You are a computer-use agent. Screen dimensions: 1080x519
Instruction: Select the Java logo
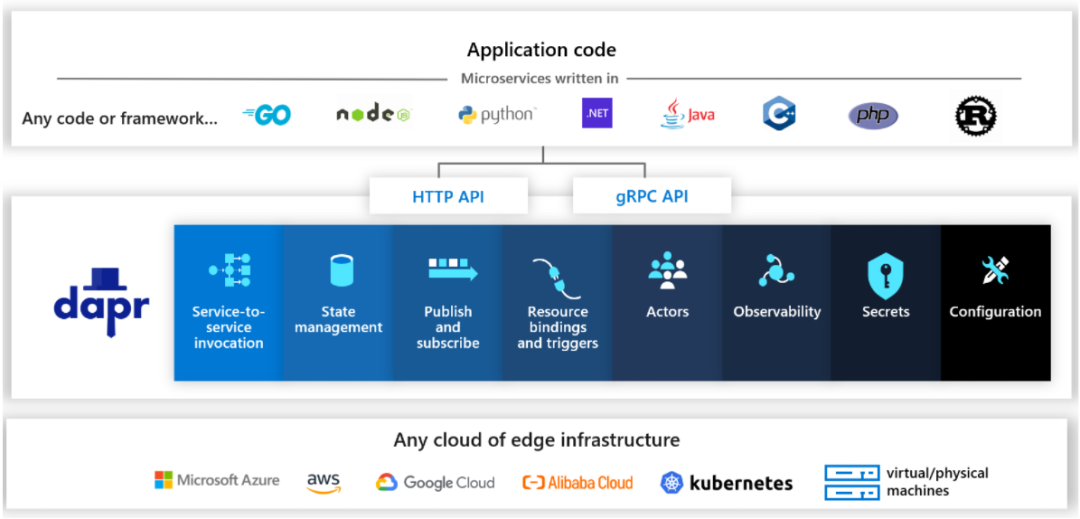coord(687,114)
